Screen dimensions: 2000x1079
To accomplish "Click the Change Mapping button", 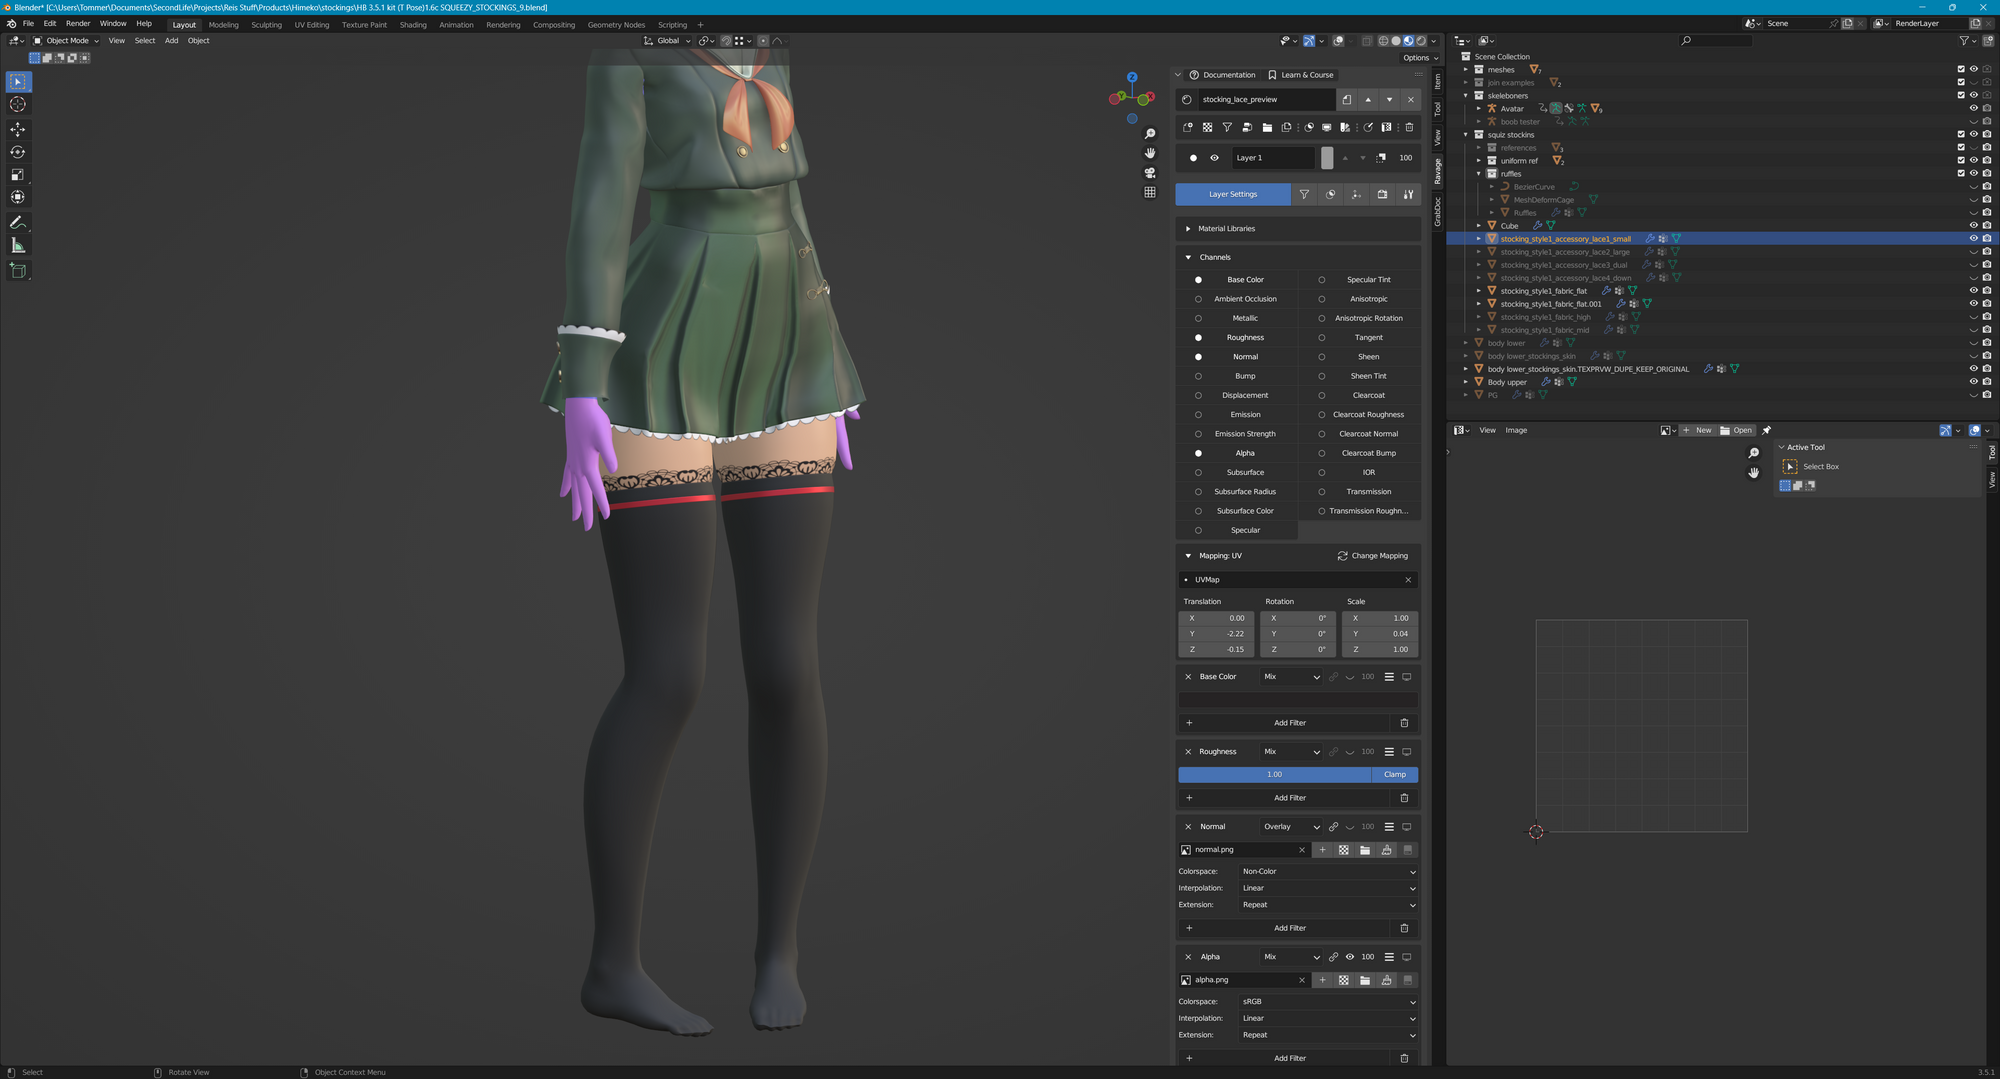I will tap(1372, 556).
